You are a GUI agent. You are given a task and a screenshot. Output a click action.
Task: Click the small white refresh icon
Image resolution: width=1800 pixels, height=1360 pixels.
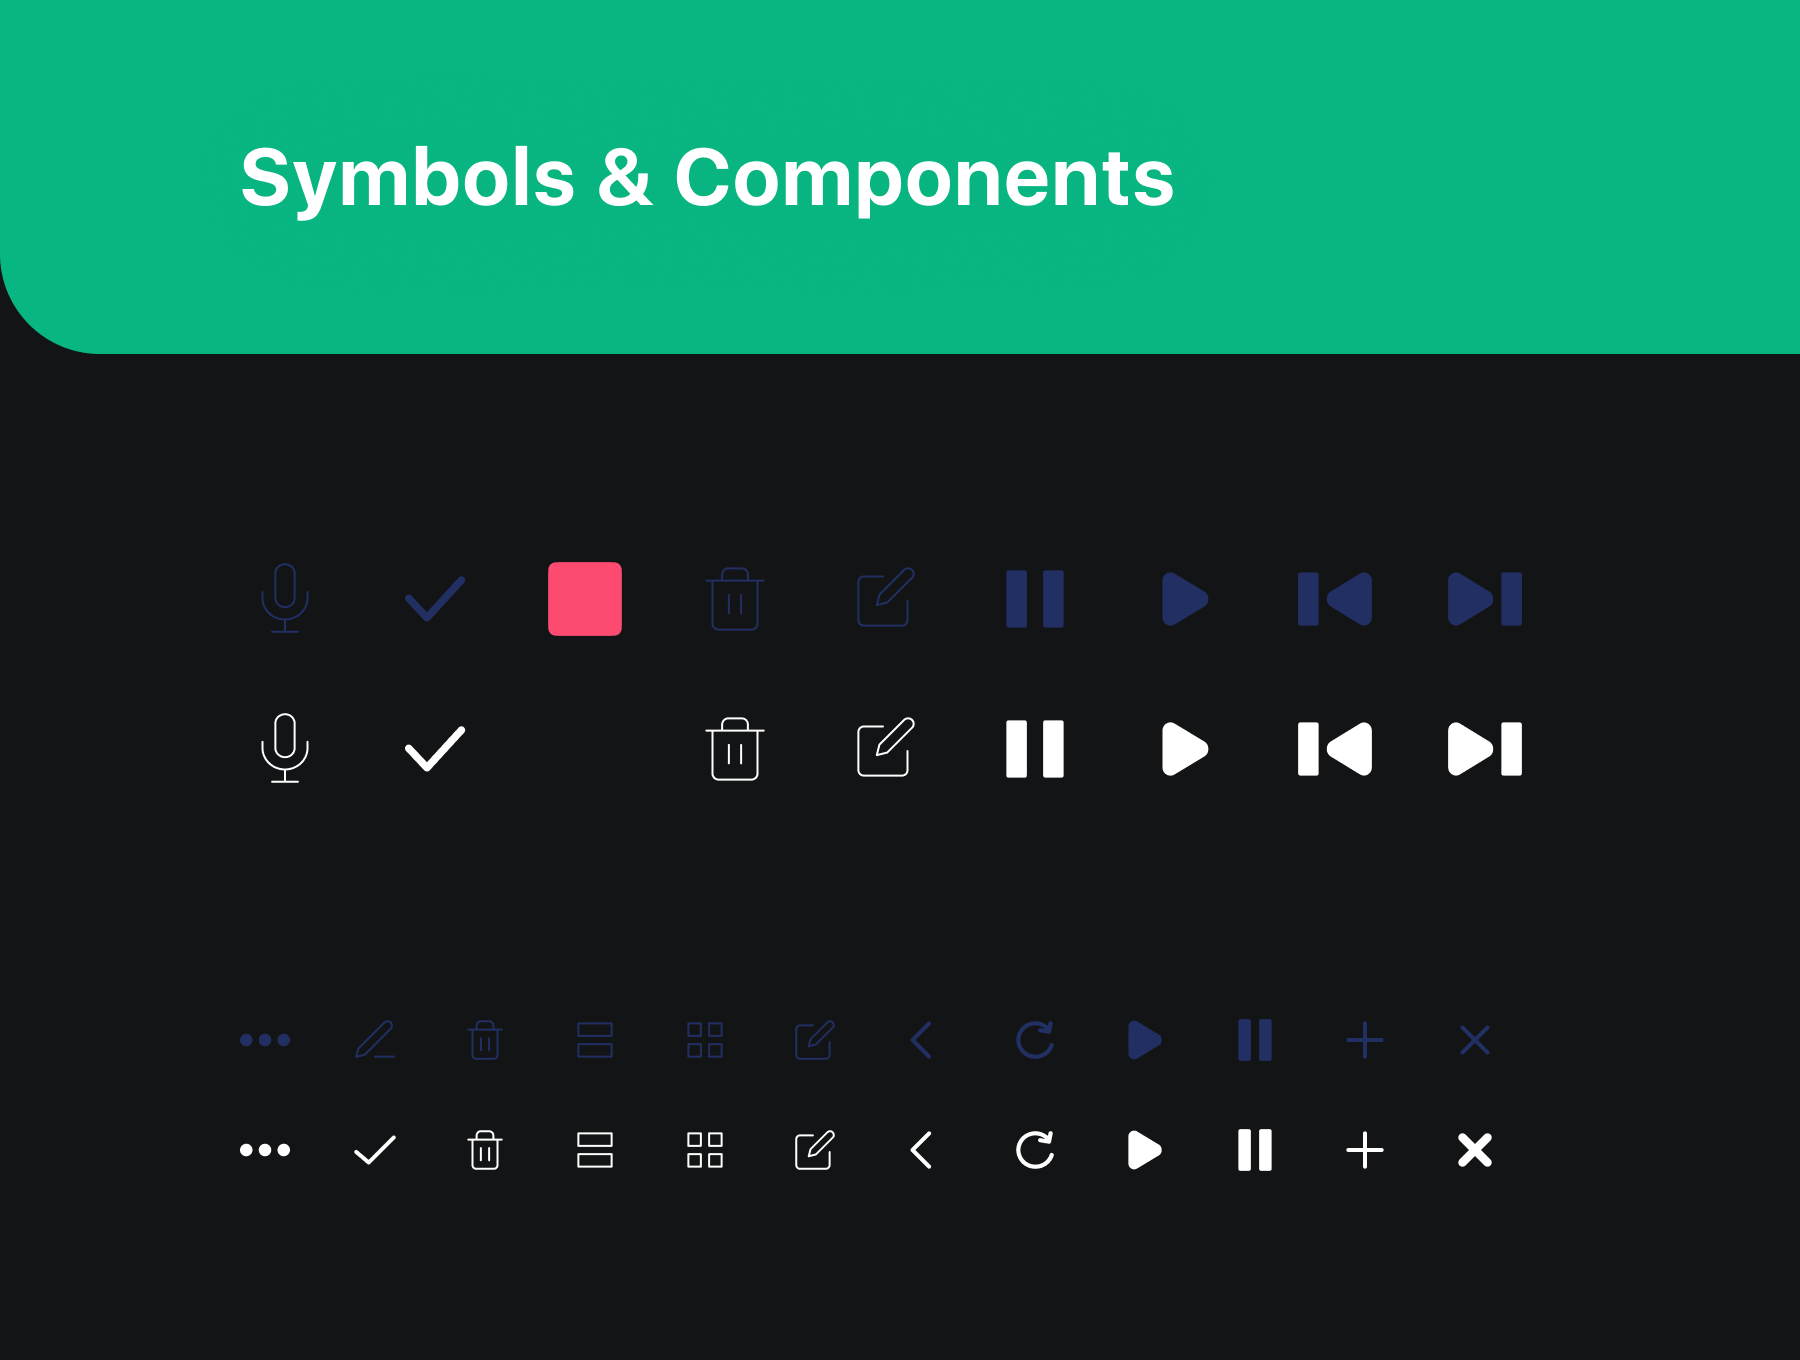(x=1035, y=1150)
